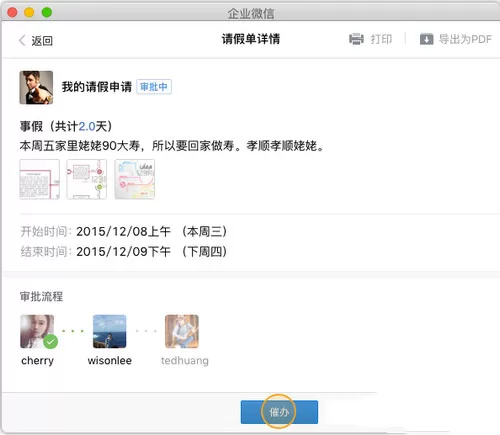The width and height of the screenshot is (500, 435).
Task: Open applicant's profile avatar
Action: coord(36,87)
